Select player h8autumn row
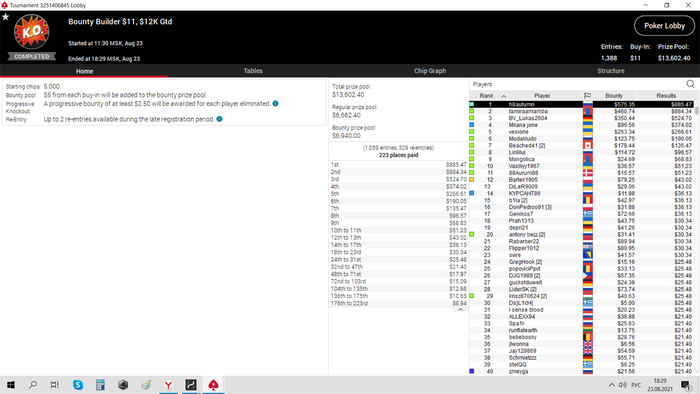 (x=582, y=104)
